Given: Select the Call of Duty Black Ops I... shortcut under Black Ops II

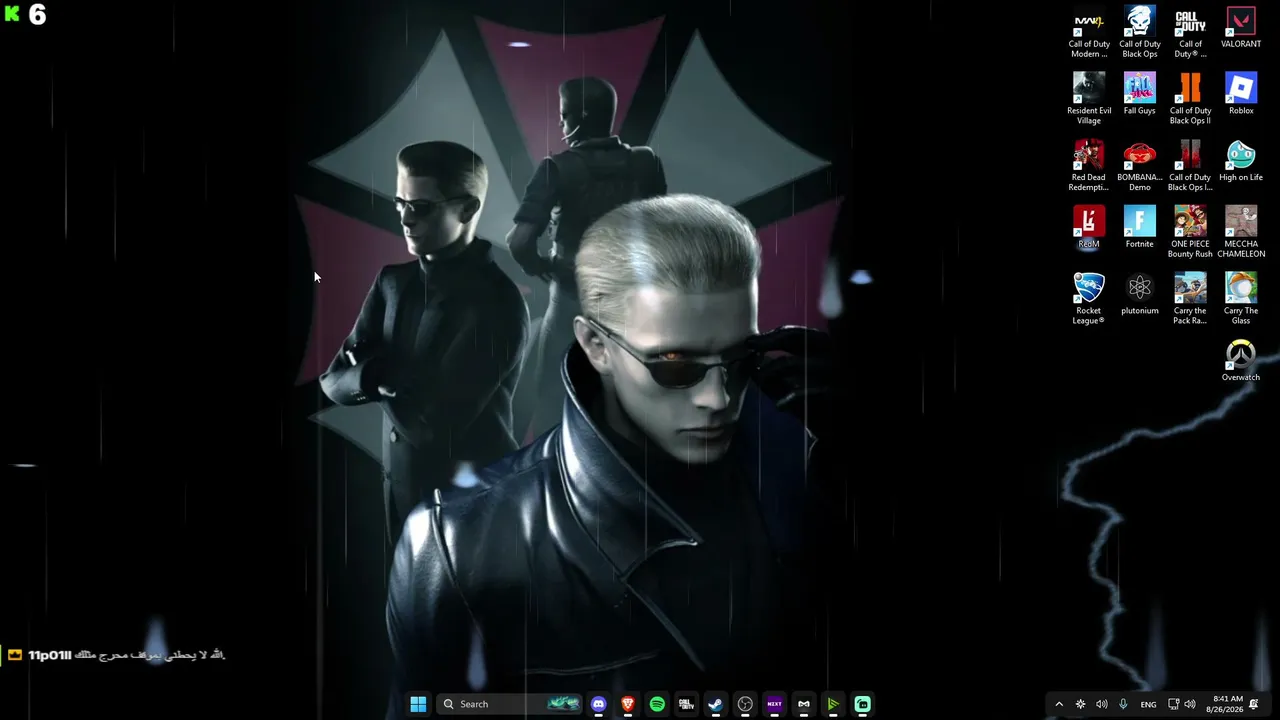Looking at the screenshot, I should tap(1190, 166).
